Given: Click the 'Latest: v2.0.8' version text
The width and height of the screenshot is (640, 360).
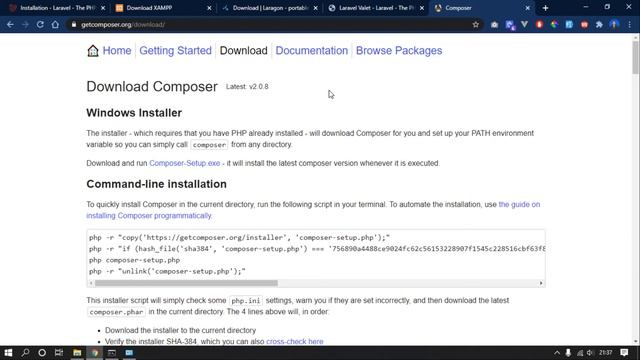Looking at the screenshot, I should (x=247, y=87).
